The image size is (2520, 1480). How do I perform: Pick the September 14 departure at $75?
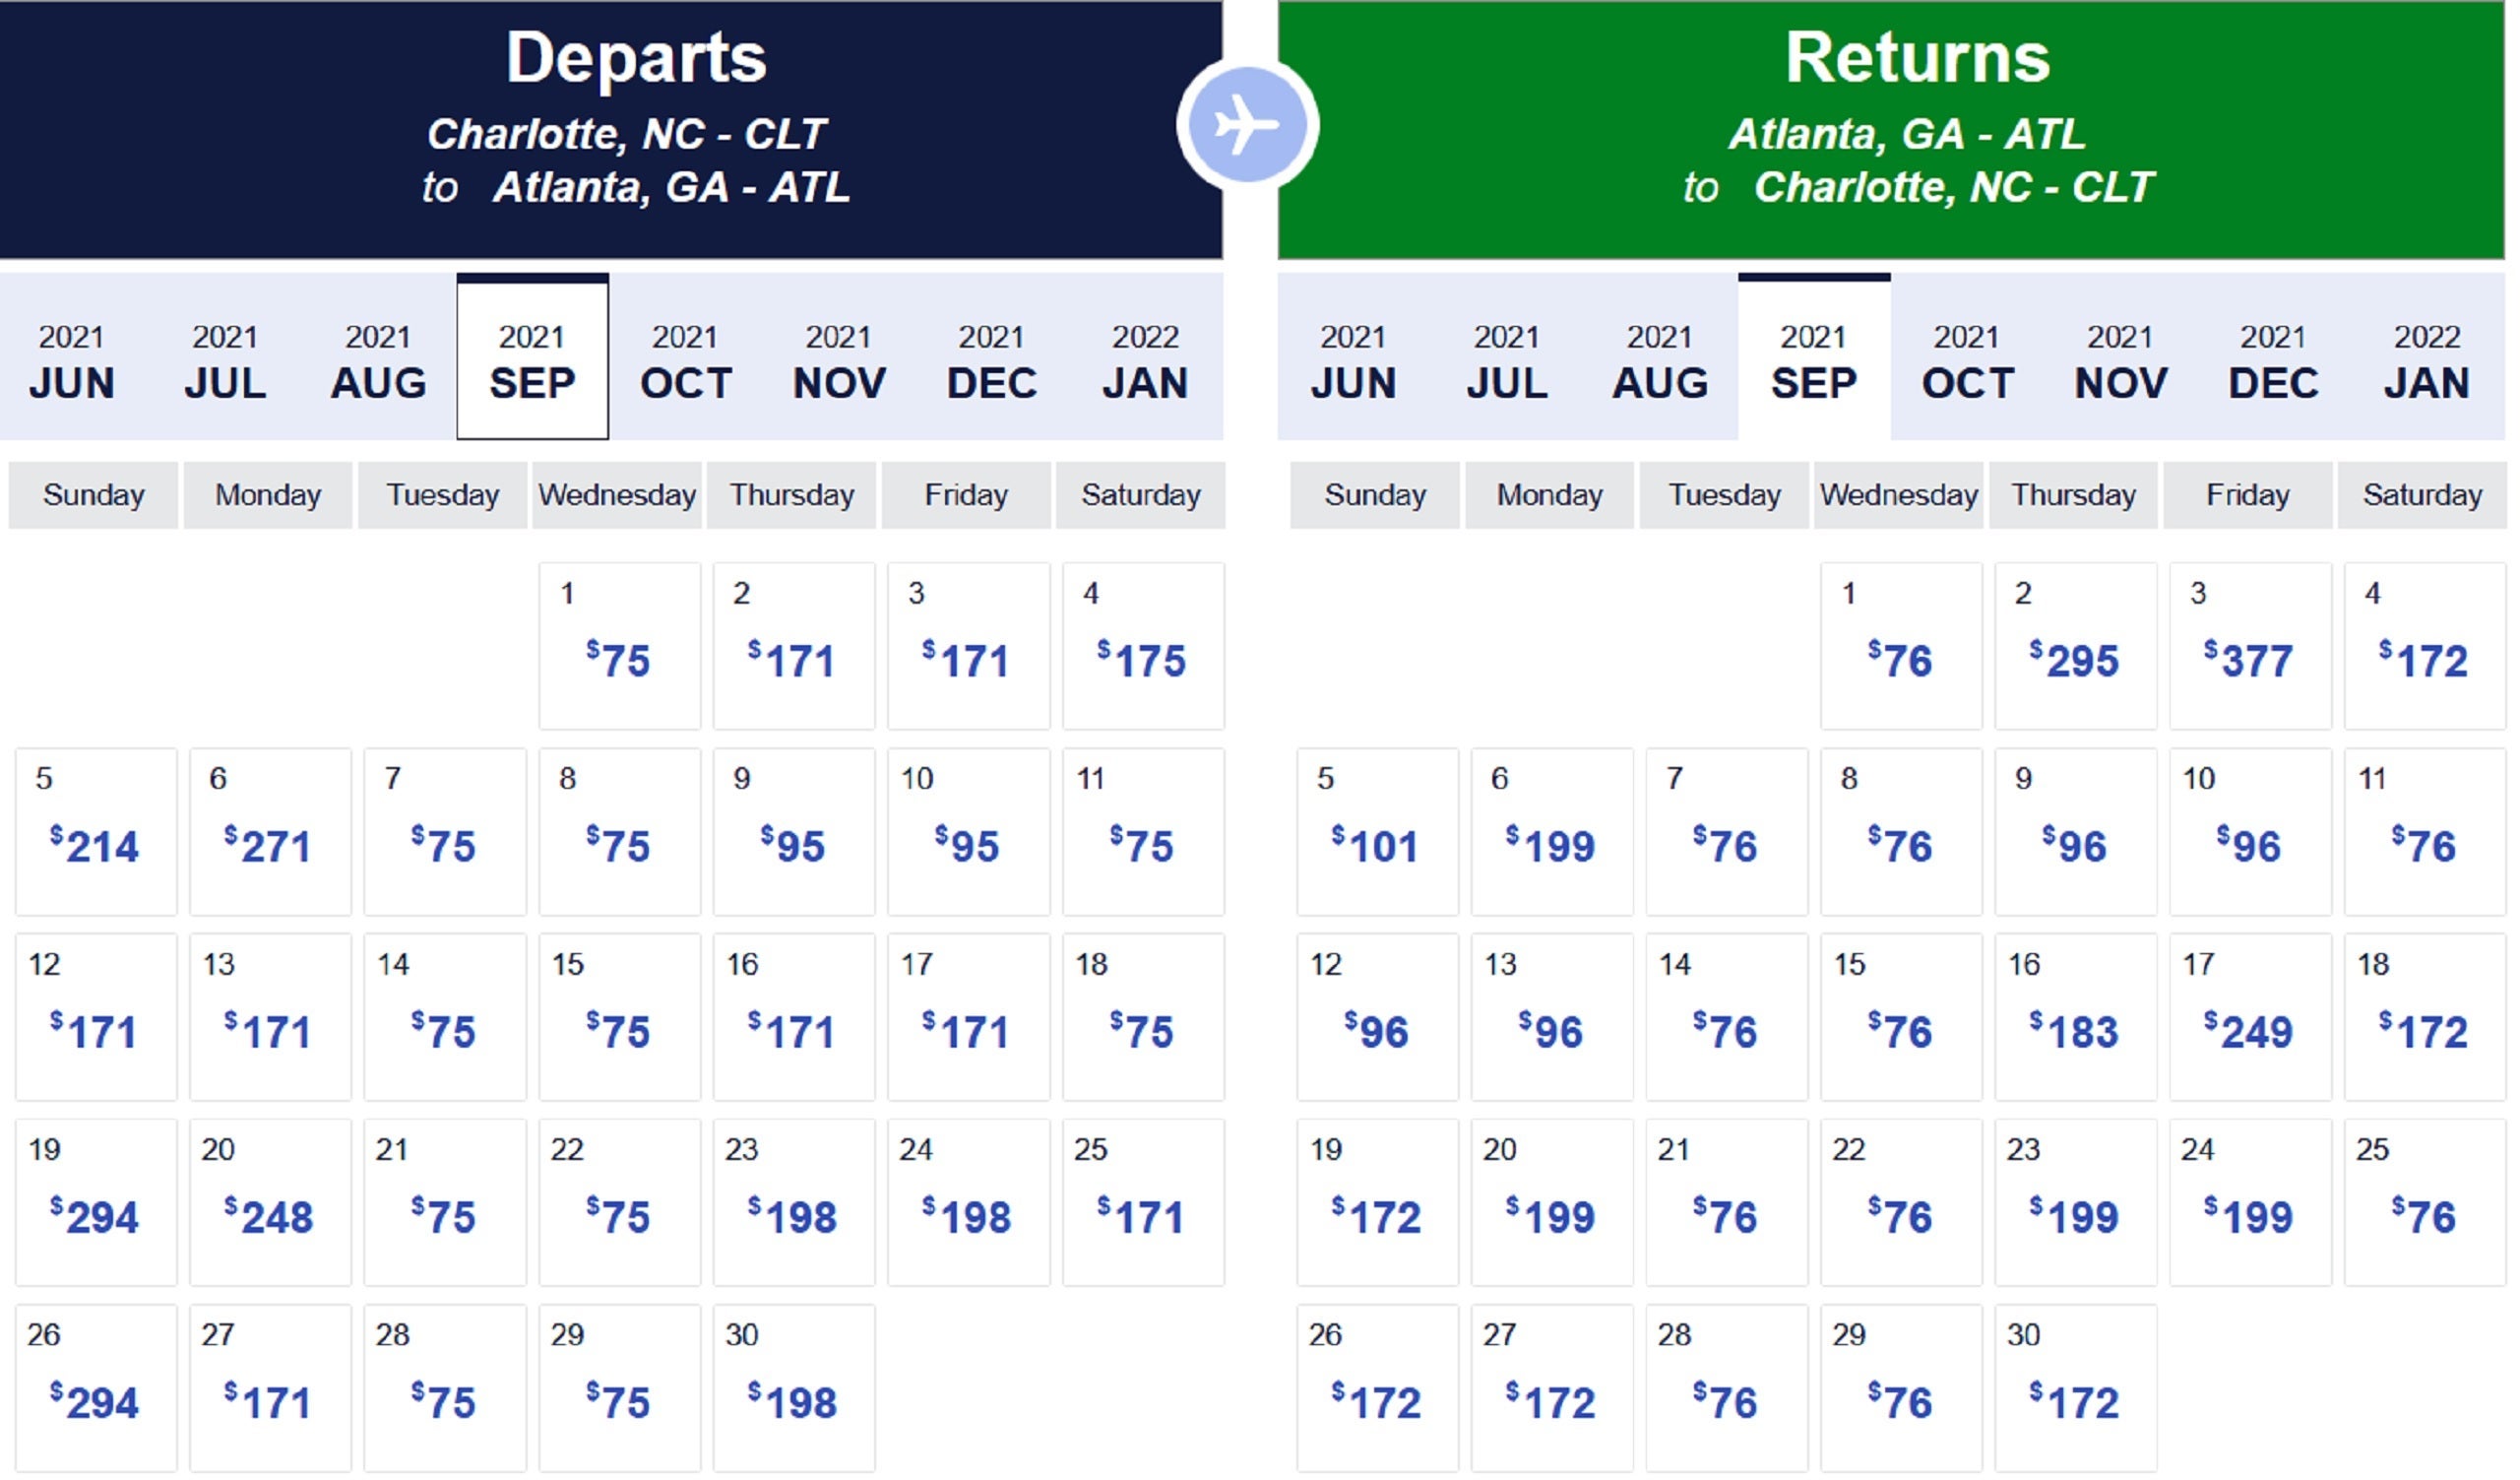(444, 1017)
